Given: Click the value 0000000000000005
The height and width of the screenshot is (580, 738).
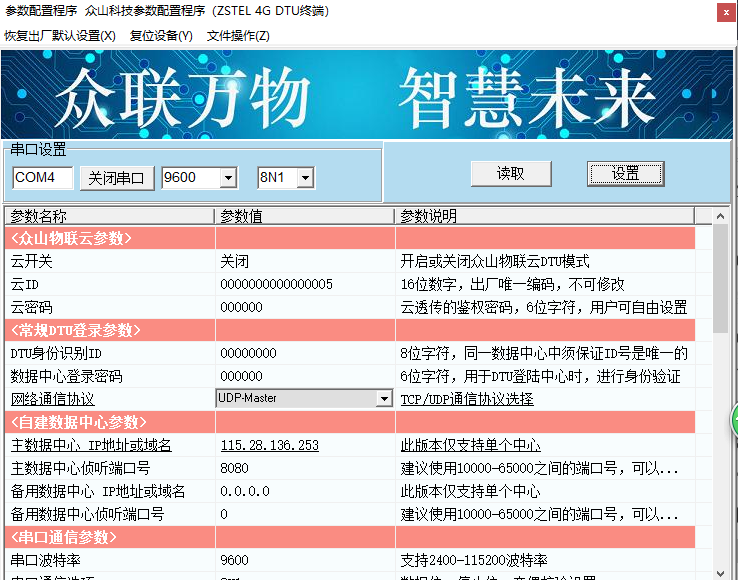Looking at the screenshot, I should (x=276, y=284).
